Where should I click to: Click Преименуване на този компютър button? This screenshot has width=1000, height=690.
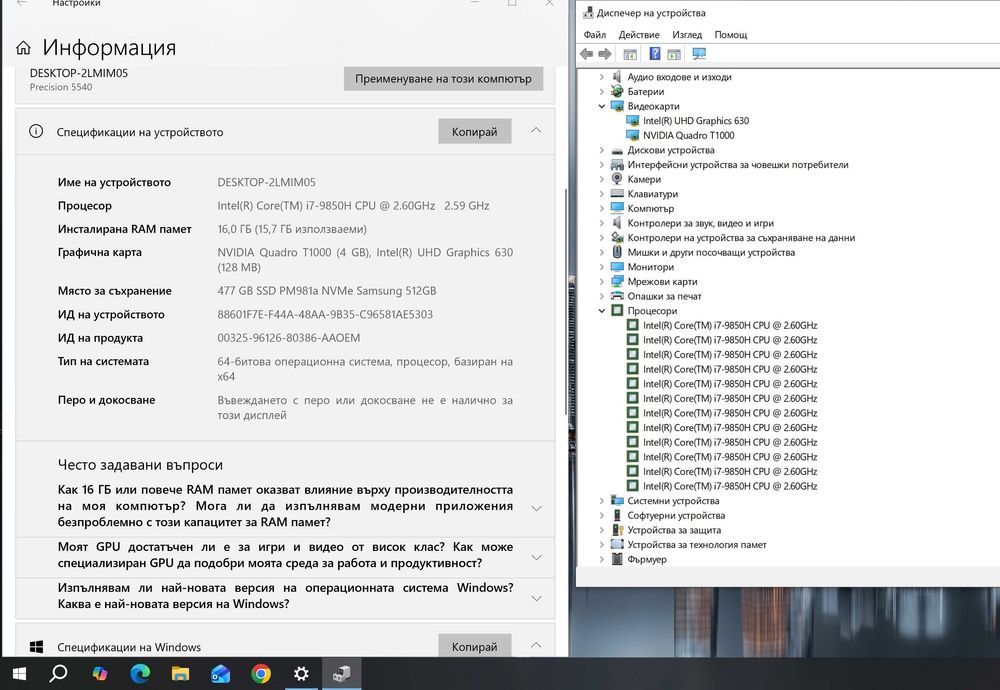[x=443, y=78]
